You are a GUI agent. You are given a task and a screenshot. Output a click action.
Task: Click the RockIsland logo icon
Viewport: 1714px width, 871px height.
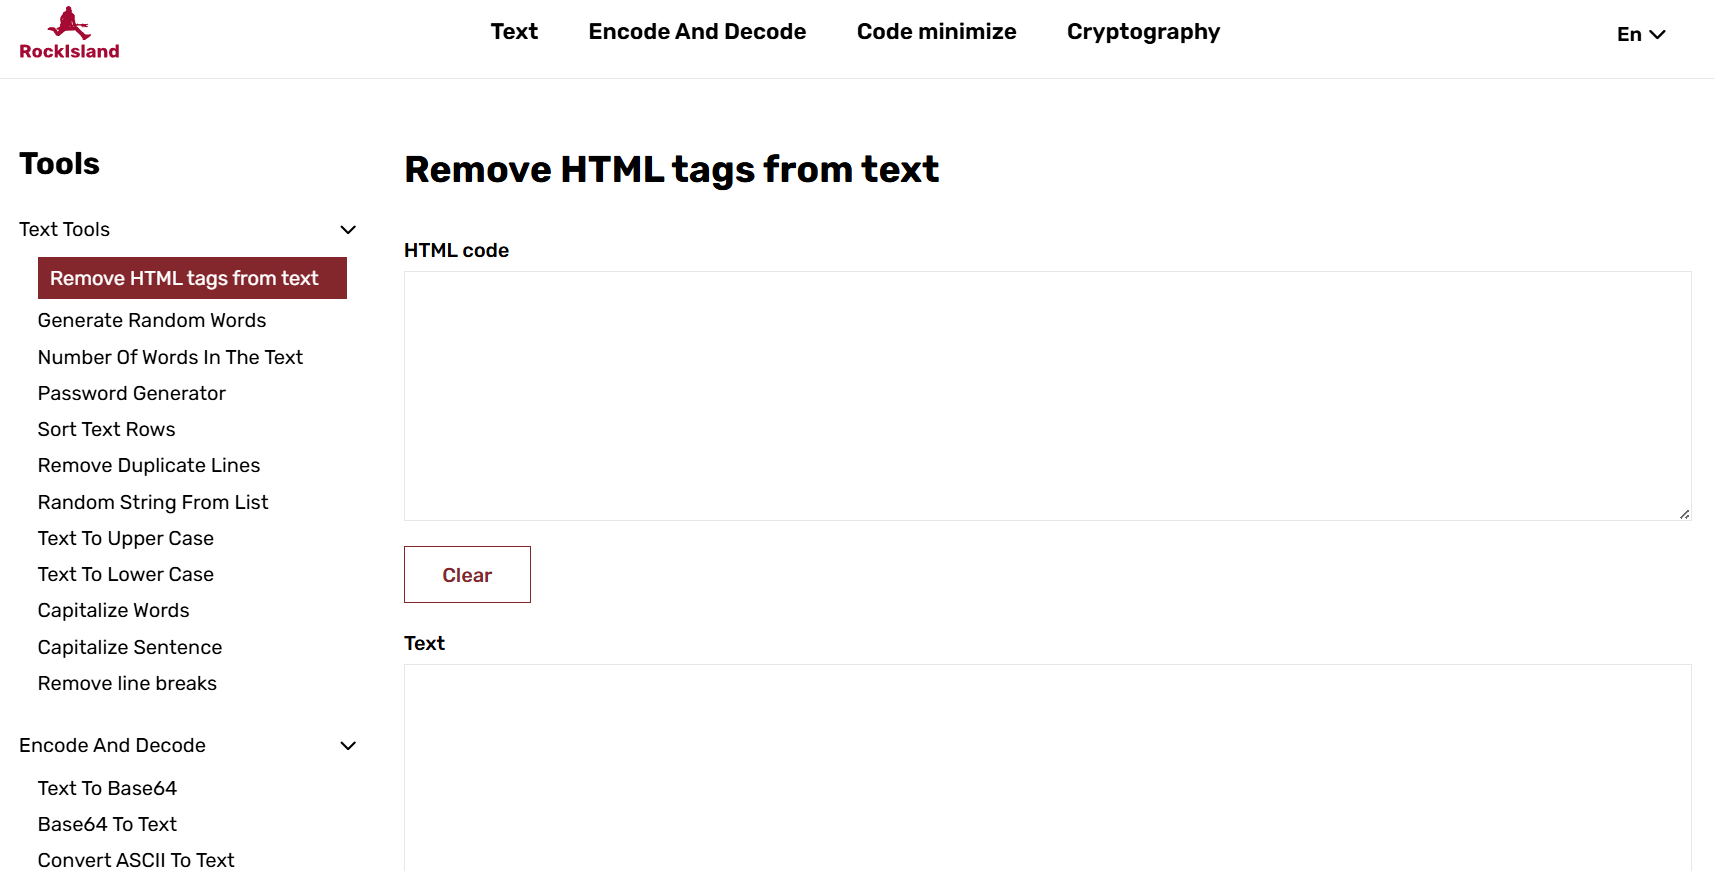tap(69, 33)
